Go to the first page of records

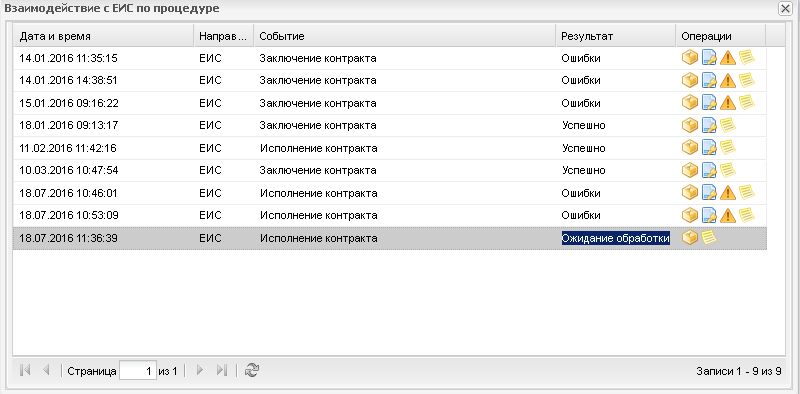(24, 371)
